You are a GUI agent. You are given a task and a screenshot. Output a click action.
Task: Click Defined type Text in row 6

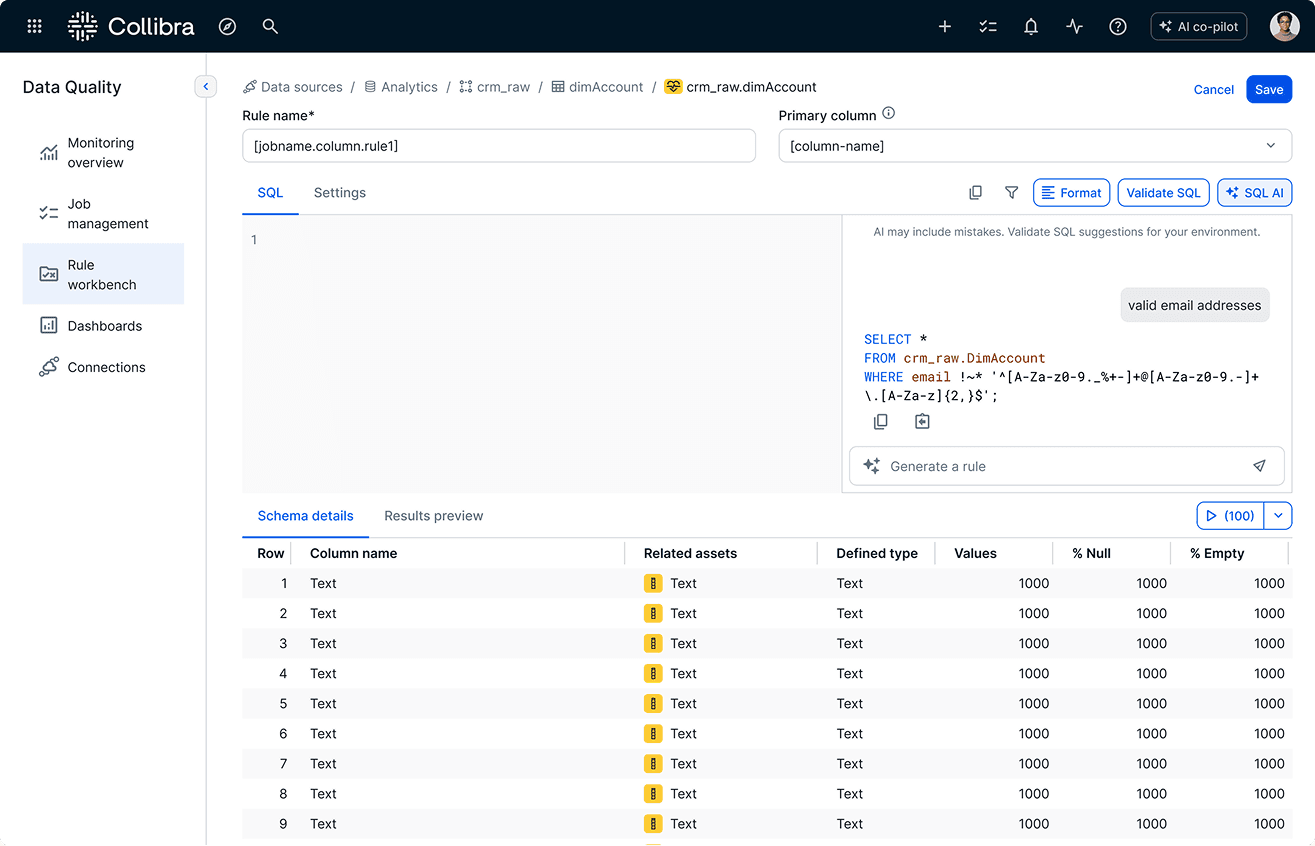click(849, 733)
